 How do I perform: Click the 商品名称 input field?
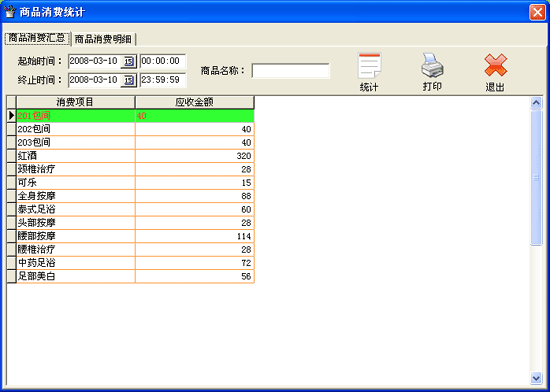(290, 71)
